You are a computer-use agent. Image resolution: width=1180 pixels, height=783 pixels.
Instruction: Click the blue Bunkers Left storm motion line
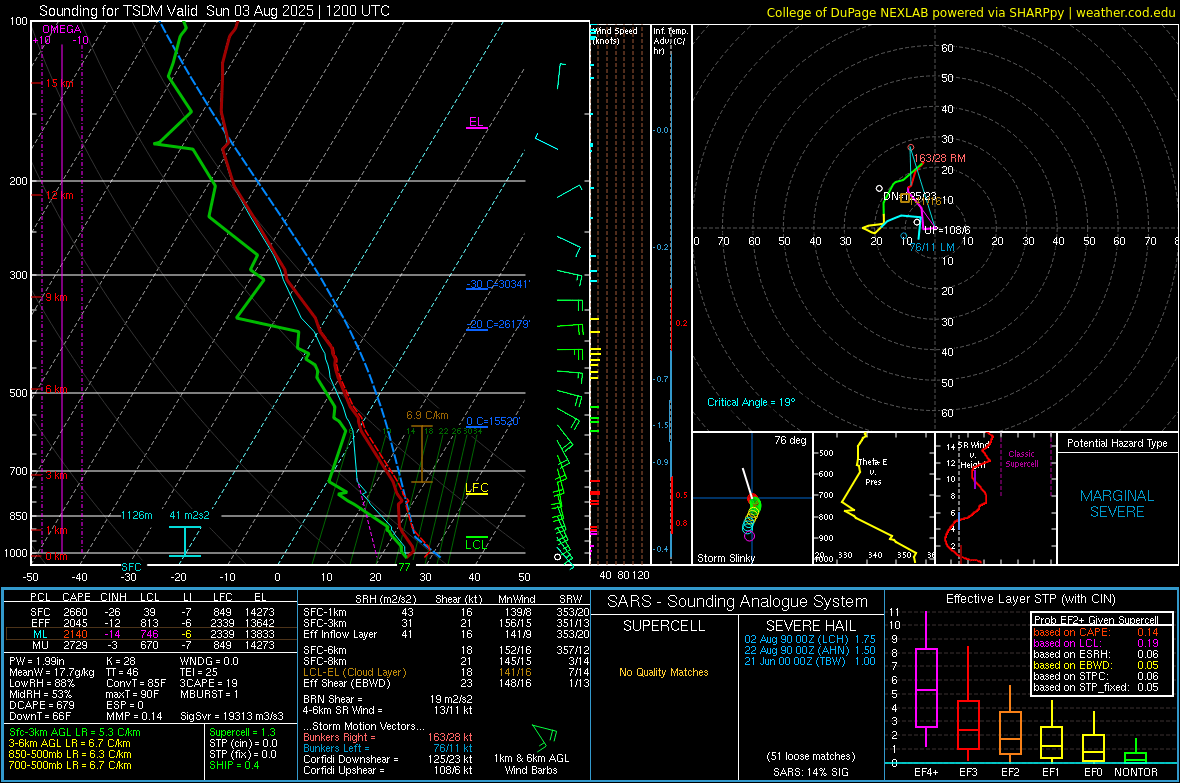pos(388,748)
